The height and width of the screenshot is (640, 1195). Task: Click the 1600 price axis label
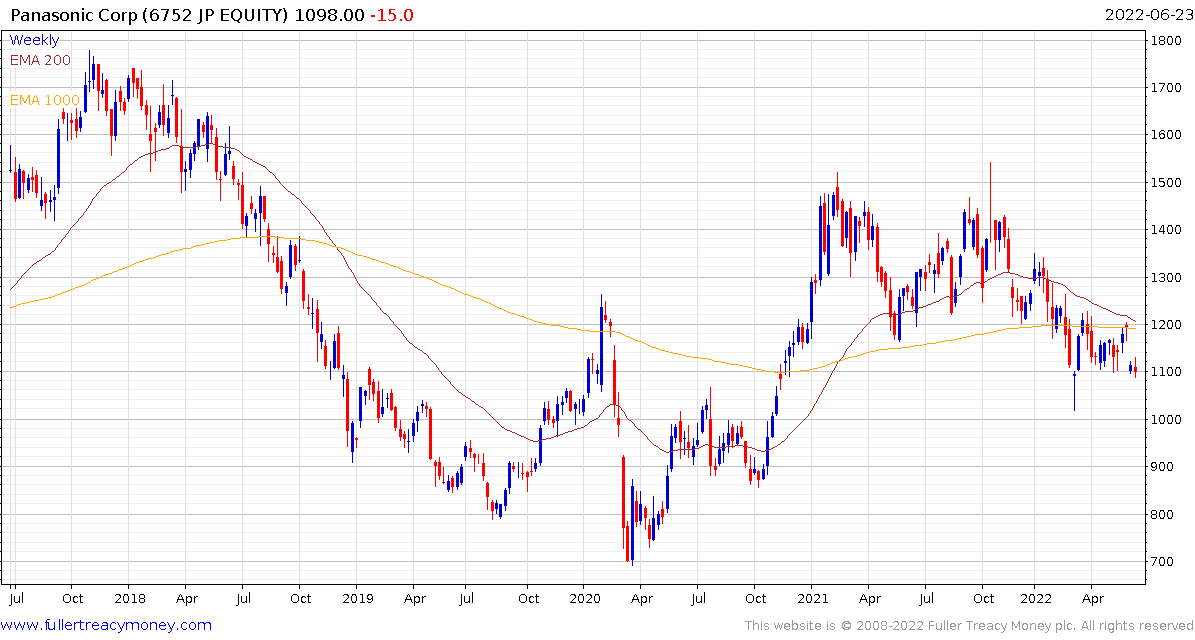point(1168,135)
